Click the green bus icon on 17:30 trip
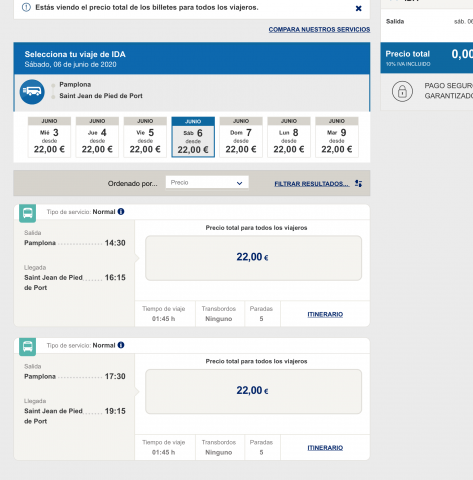This screenshot has width=473, height=480. click(28, 347)
